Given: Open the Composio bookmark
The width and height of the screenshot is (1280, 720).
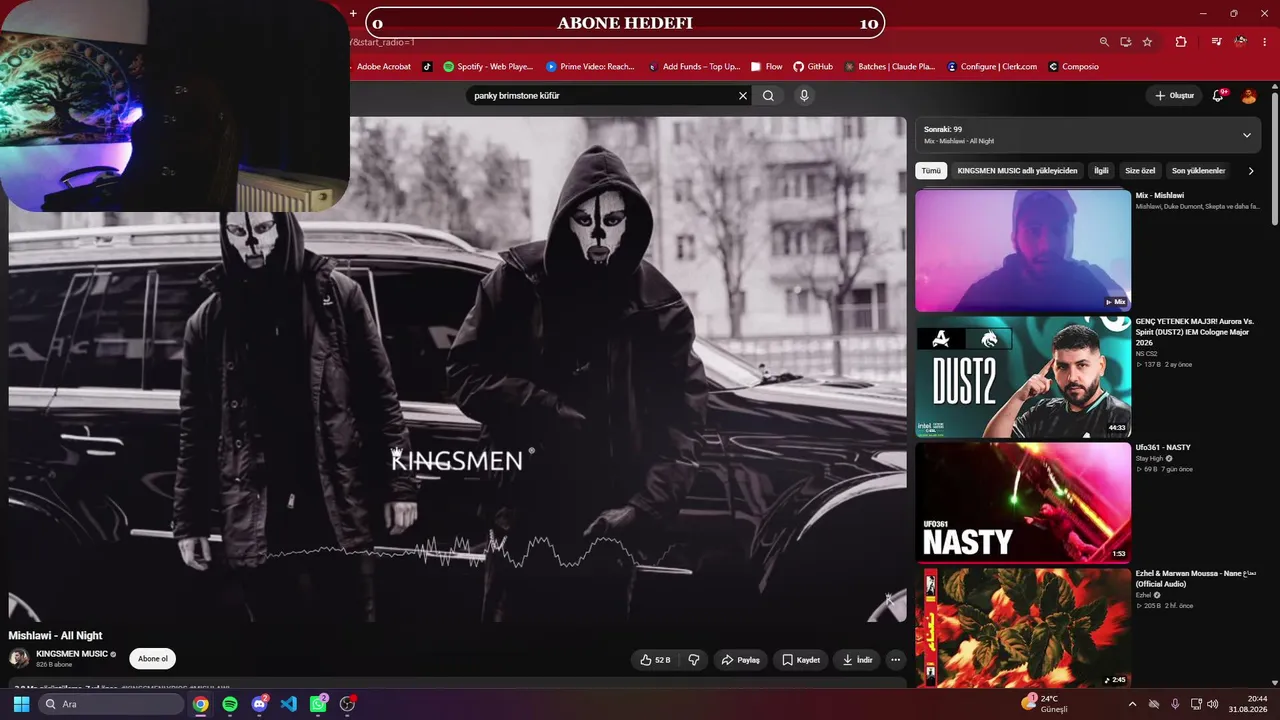Looking at the screenshot, I should [x=1073, y=67].
